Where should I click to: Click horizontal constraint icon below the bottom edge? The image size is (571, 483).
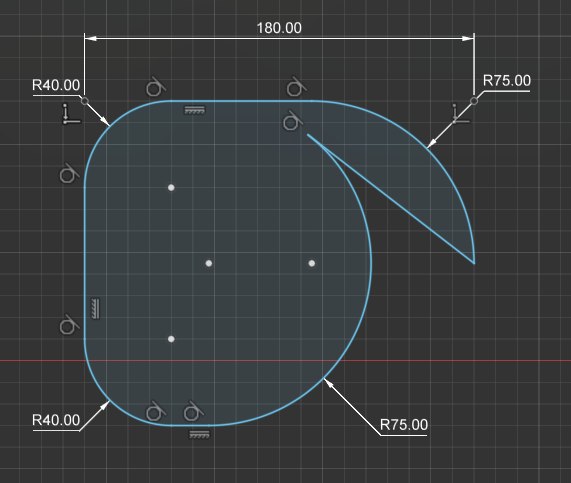[x=199, y=434]
